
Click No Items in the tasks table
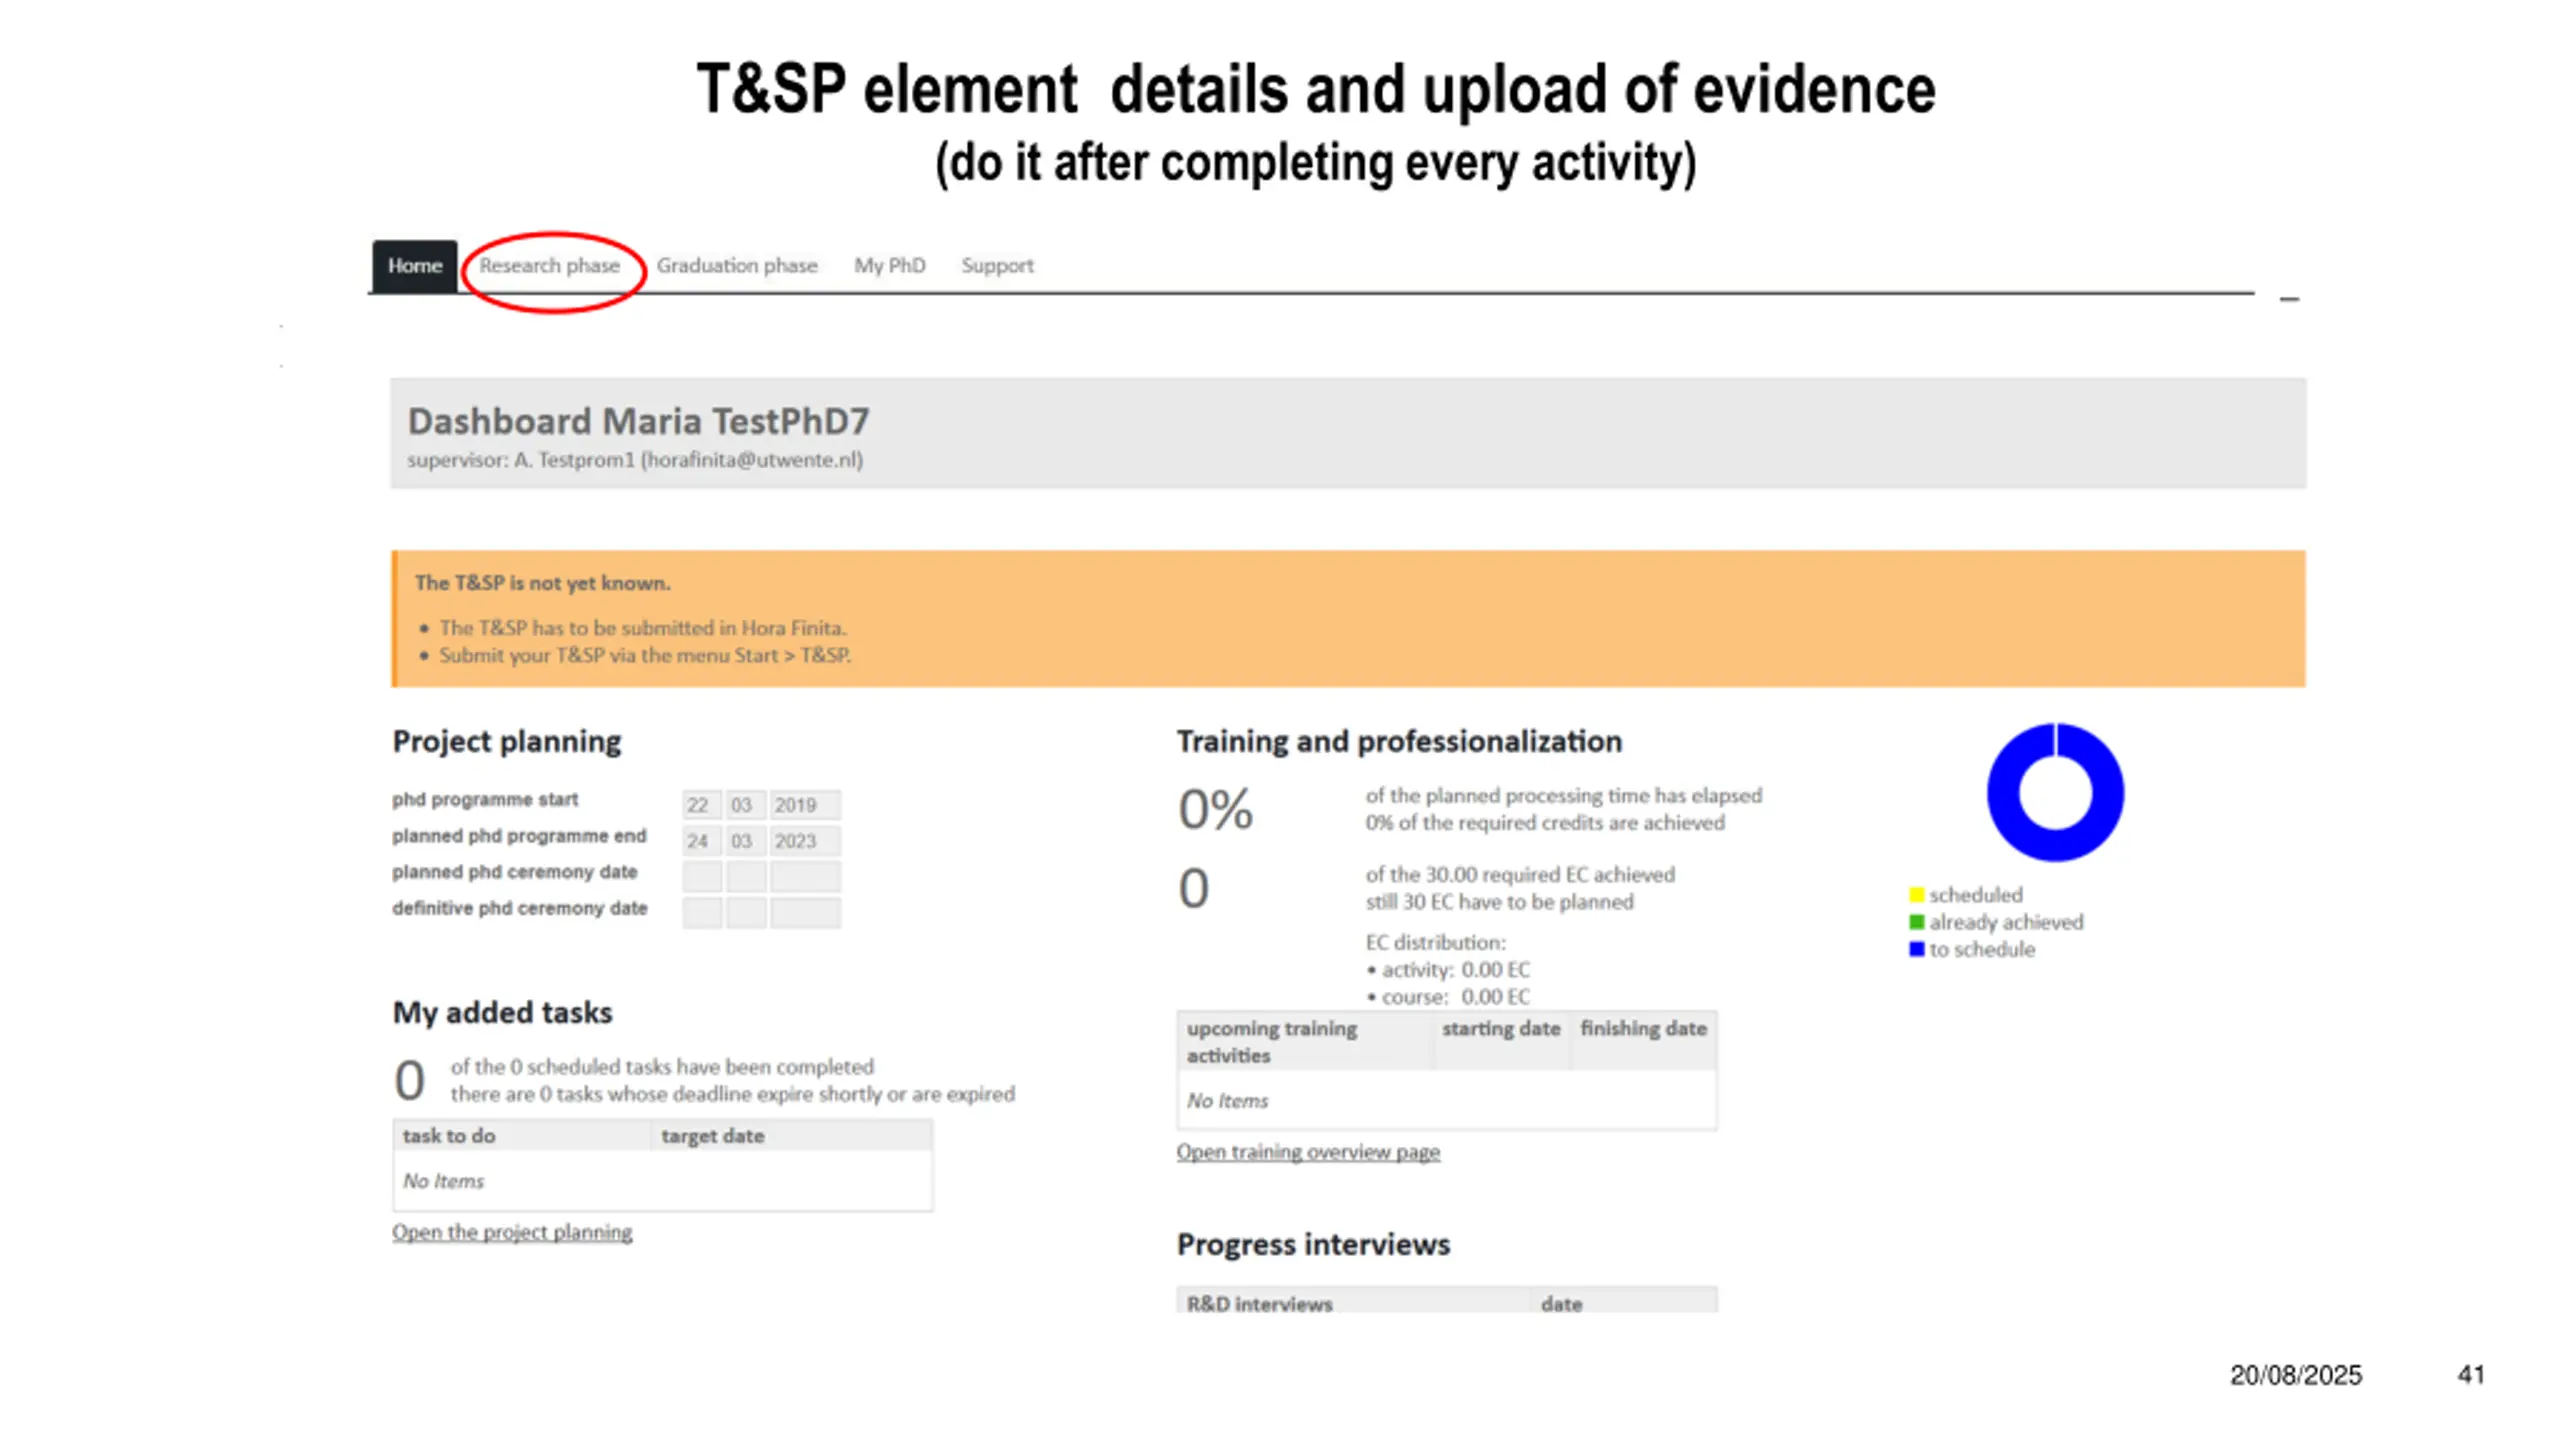tap(443, 1182)
